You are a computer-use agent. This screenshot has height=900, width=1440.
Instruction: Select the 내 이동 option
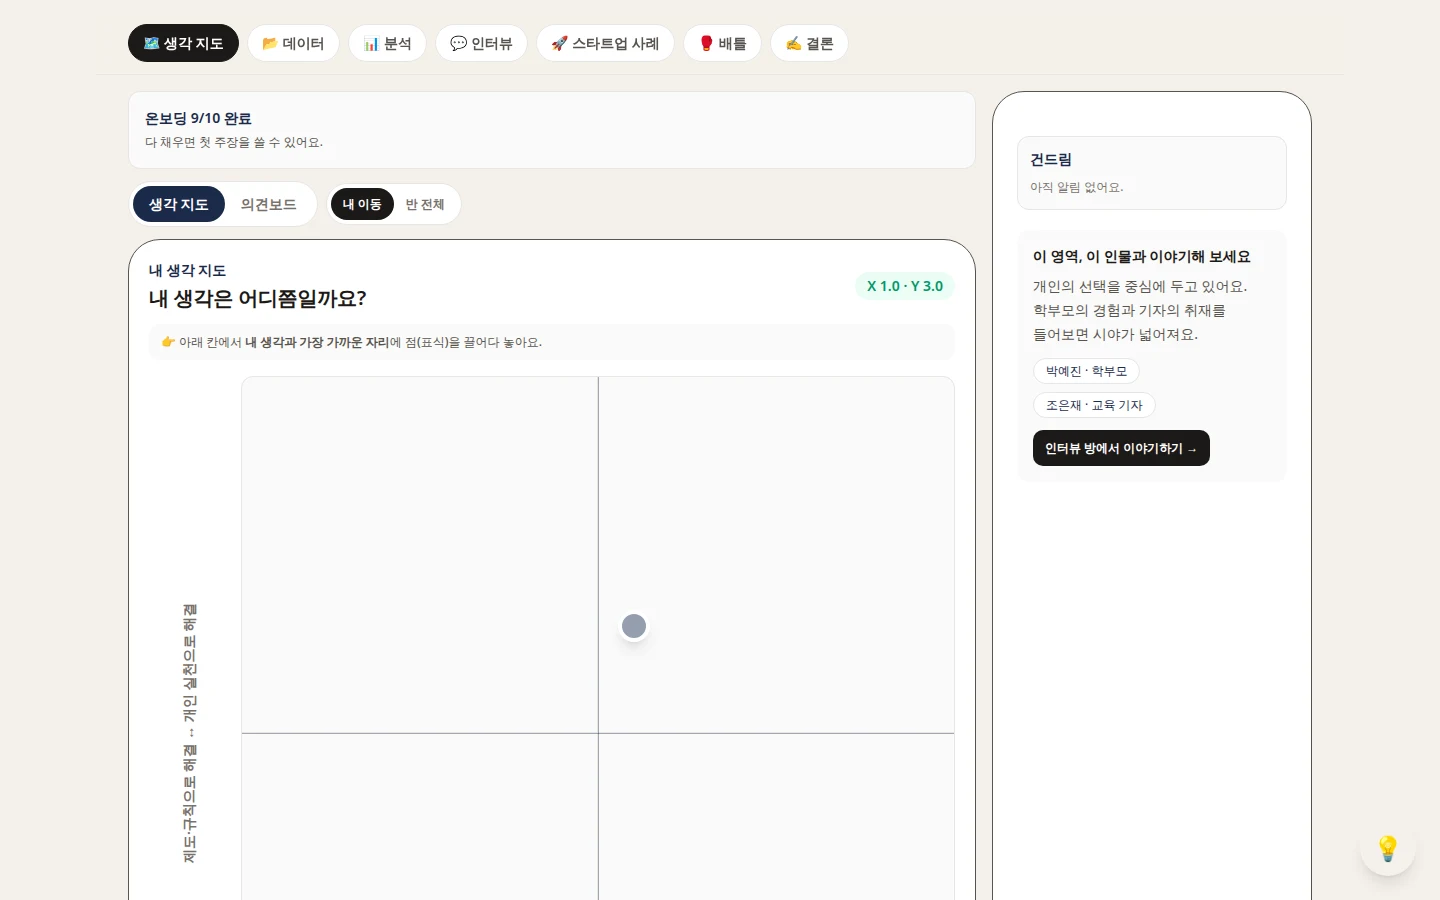coord(362,204)
